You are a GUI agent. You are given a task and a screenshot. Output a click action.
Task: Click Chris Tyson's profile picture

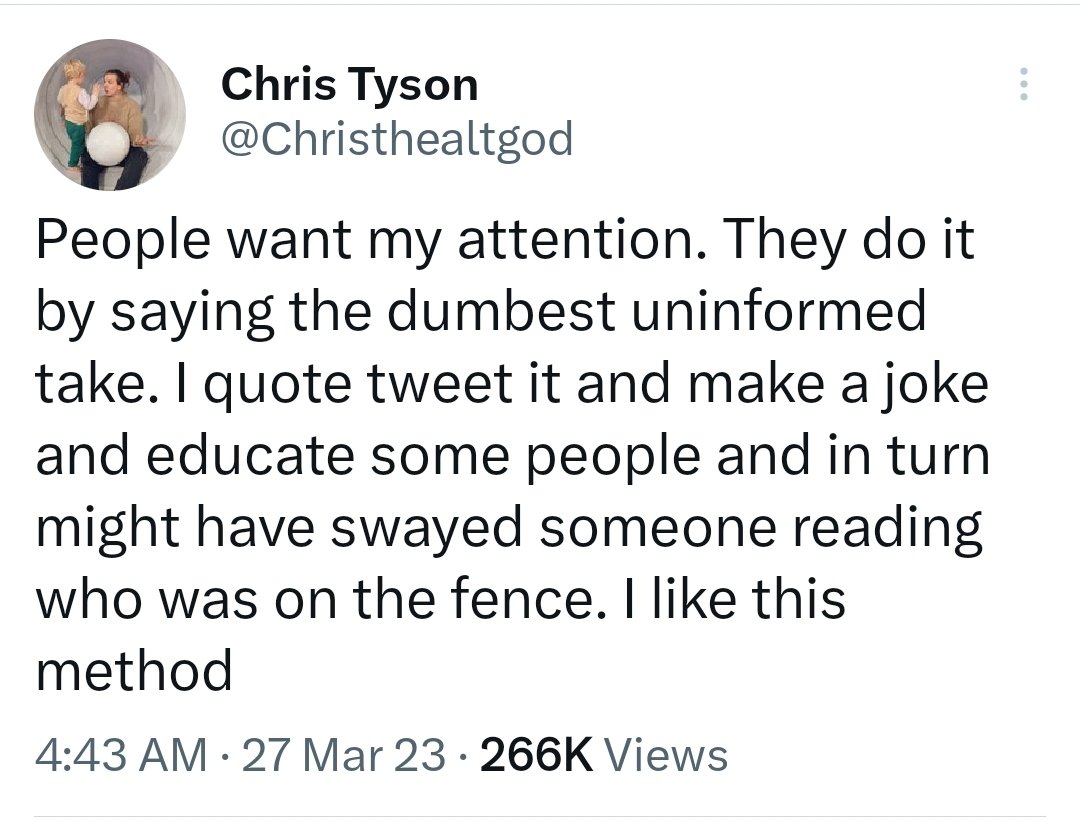(110, 114)
